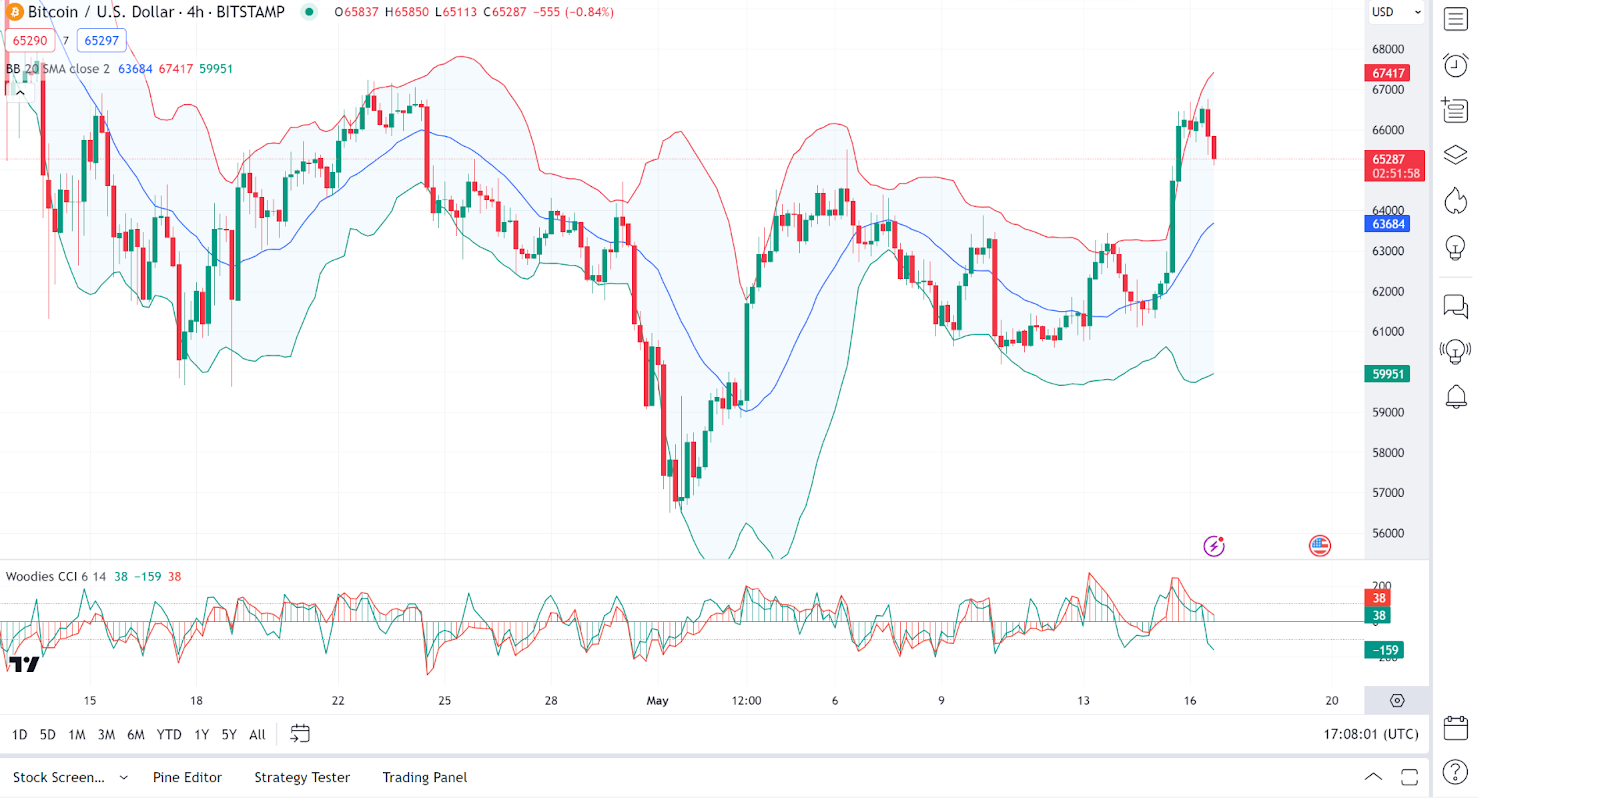Open the Ideas lightbulb icon

coord(1455,248)
